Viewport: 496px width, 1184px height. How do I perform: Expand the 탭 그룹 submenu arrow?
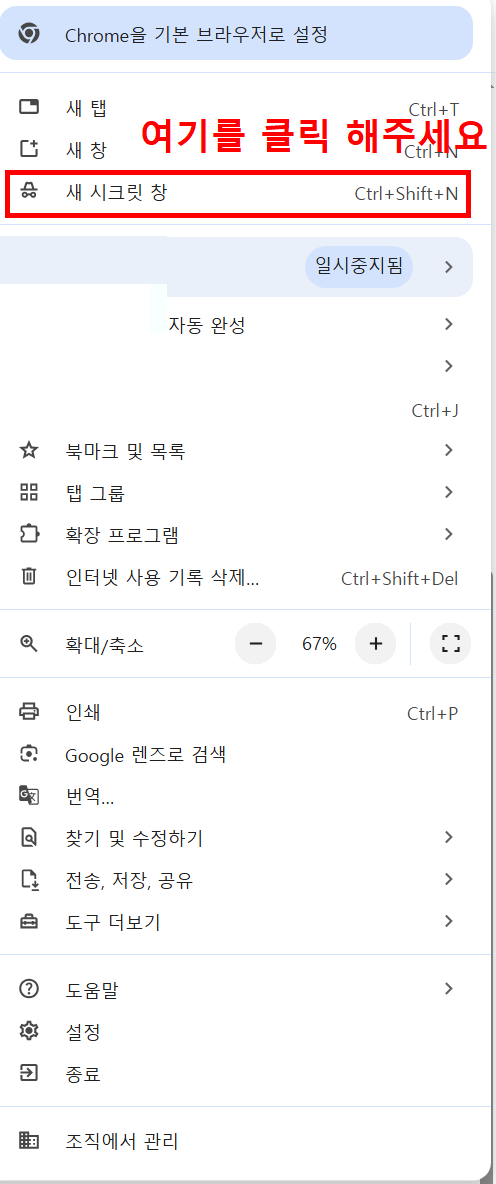pyautogui.click(x=449, y=492)
